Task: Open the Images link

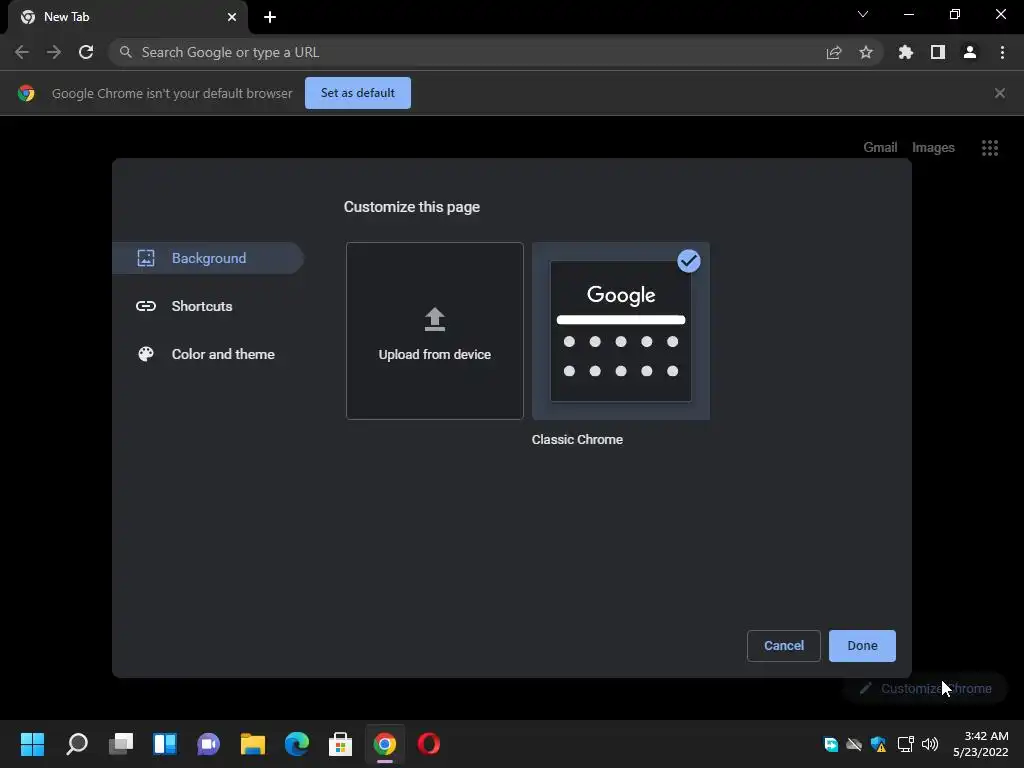Action: point(933,148)
